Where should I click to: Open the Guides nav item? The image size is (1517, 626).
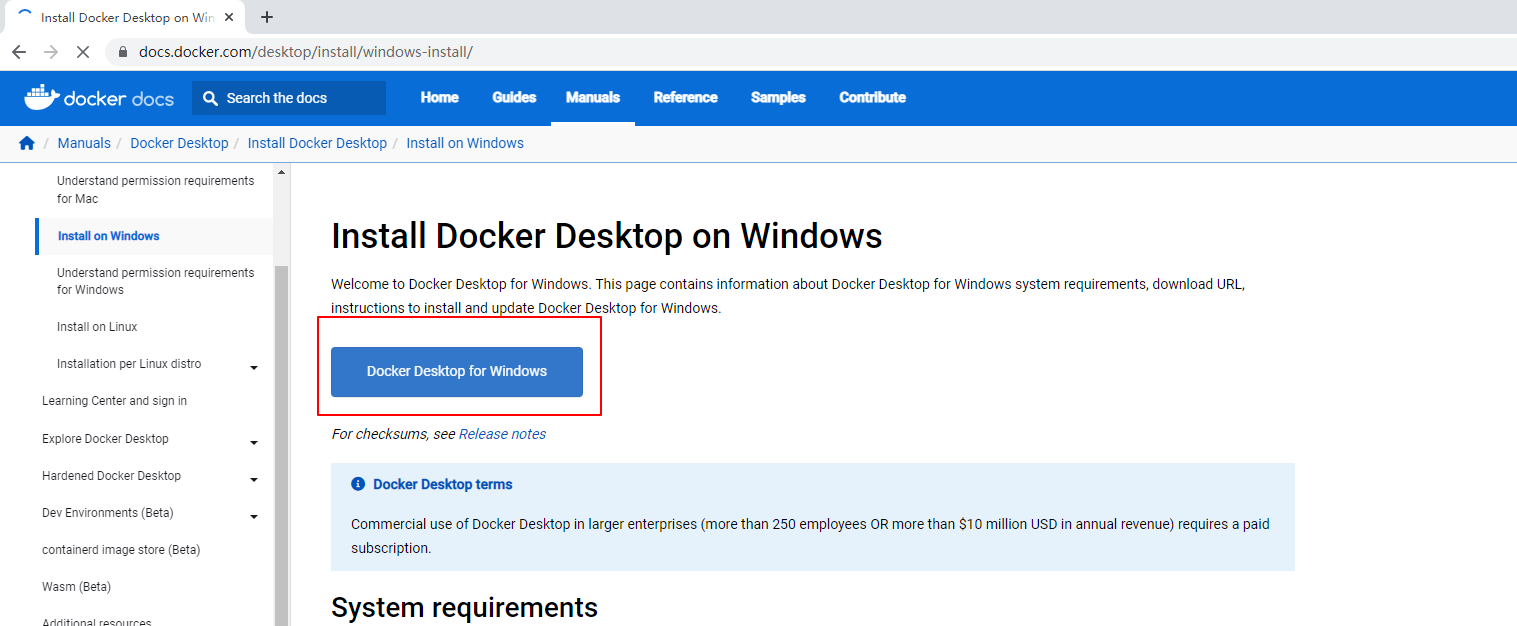tap(514, 97)
